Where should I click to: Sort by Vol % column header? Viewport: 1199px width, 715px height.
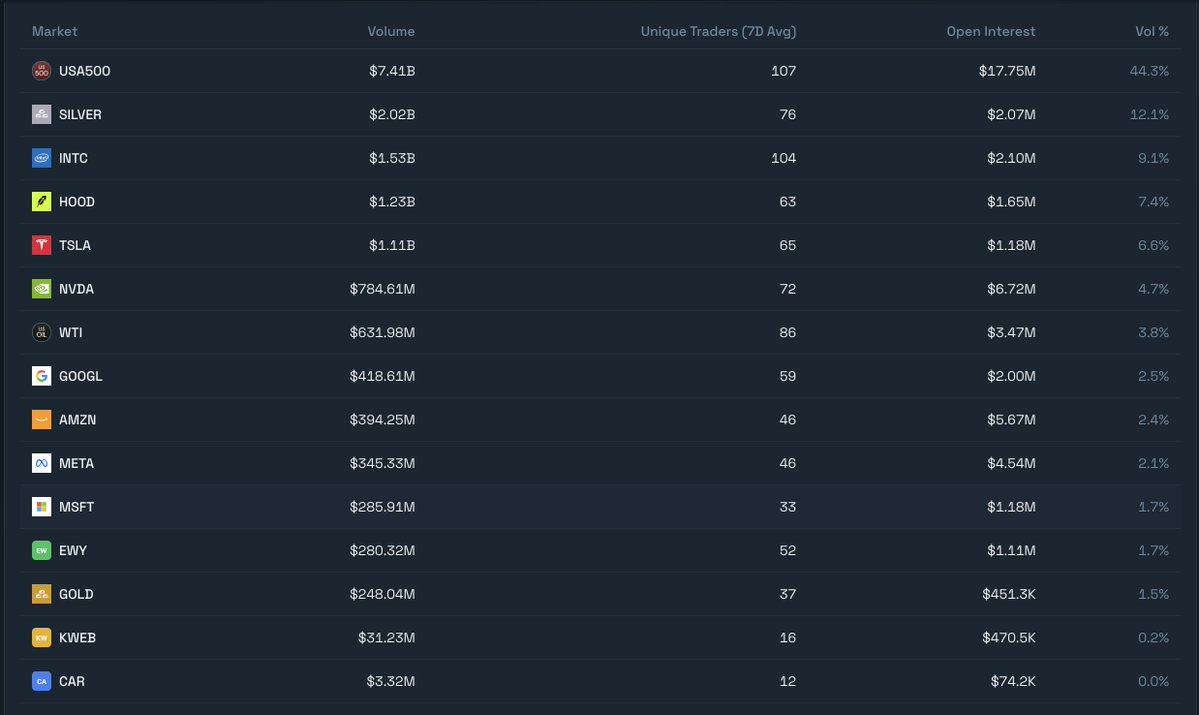pyautogui.click(x=1152, y=31)
